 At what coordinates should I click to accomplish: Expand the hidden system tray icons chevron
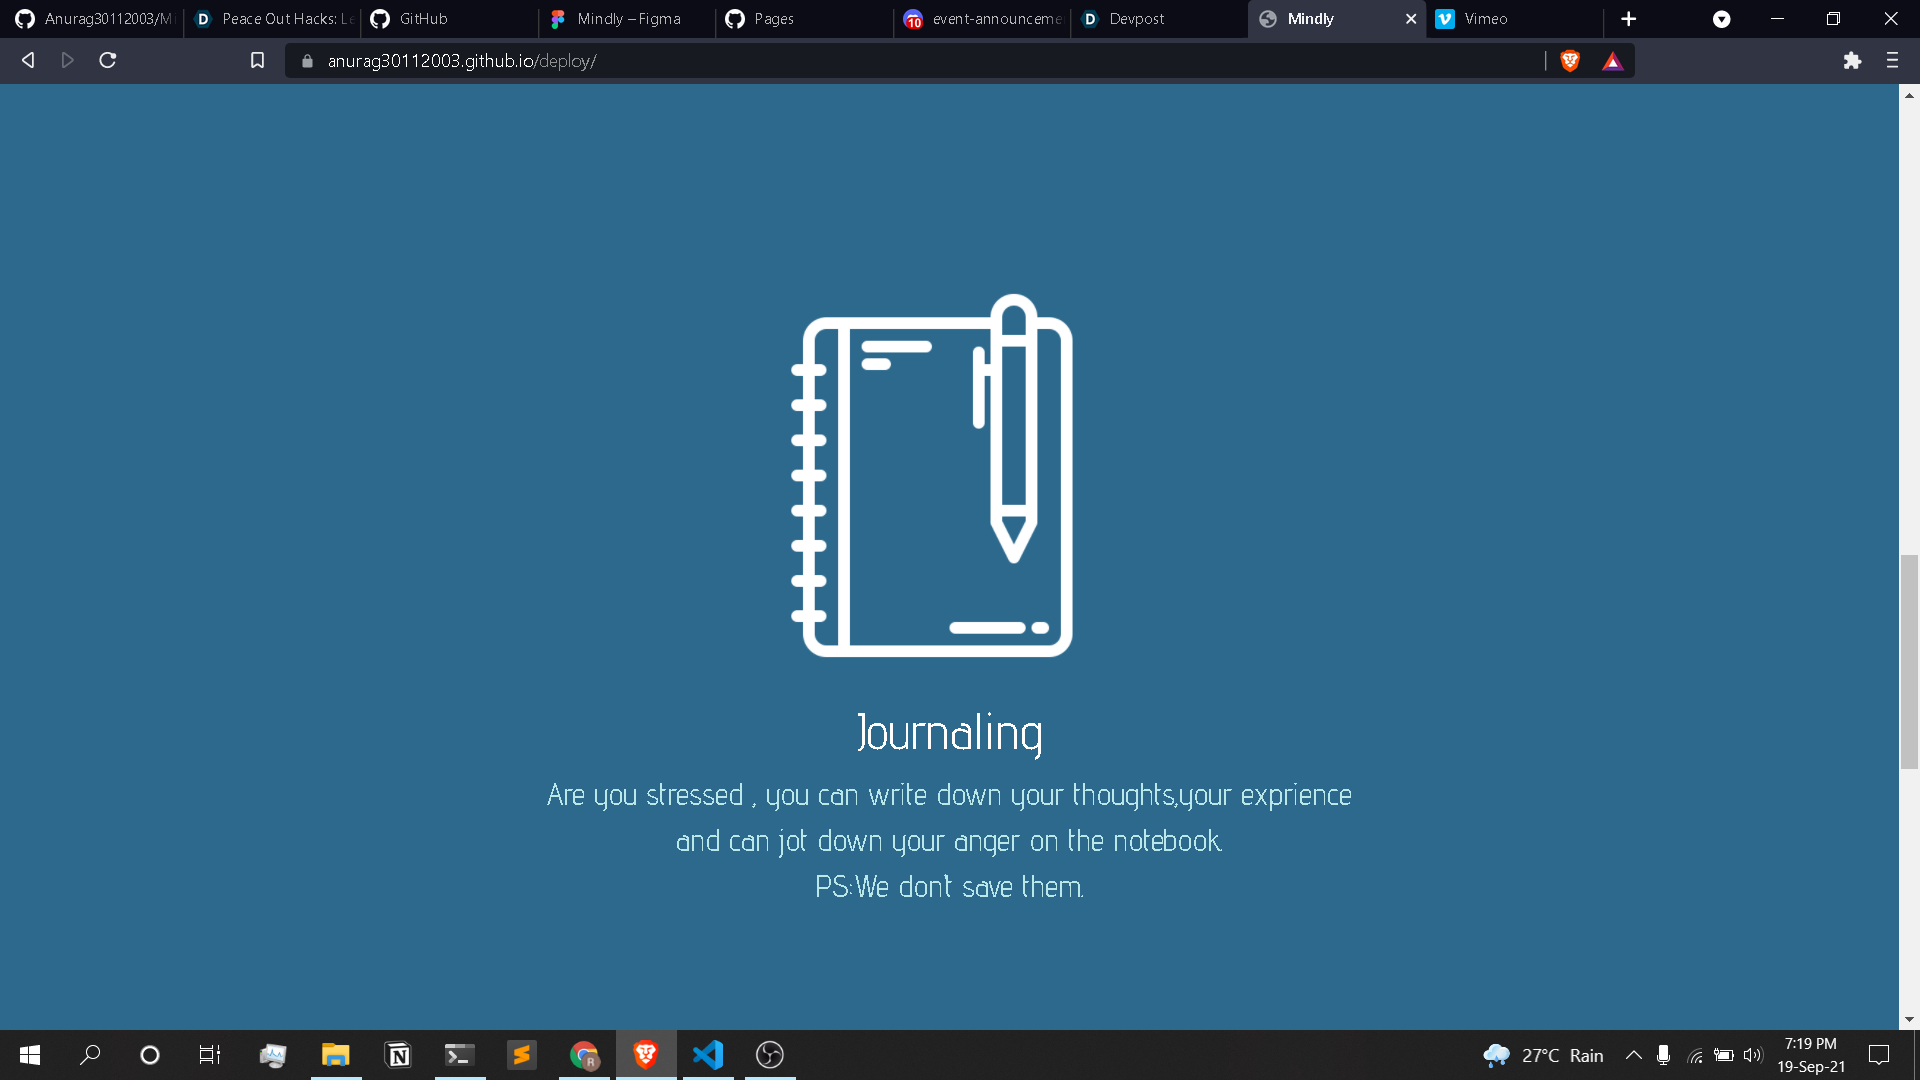tap(1633, 1055)
